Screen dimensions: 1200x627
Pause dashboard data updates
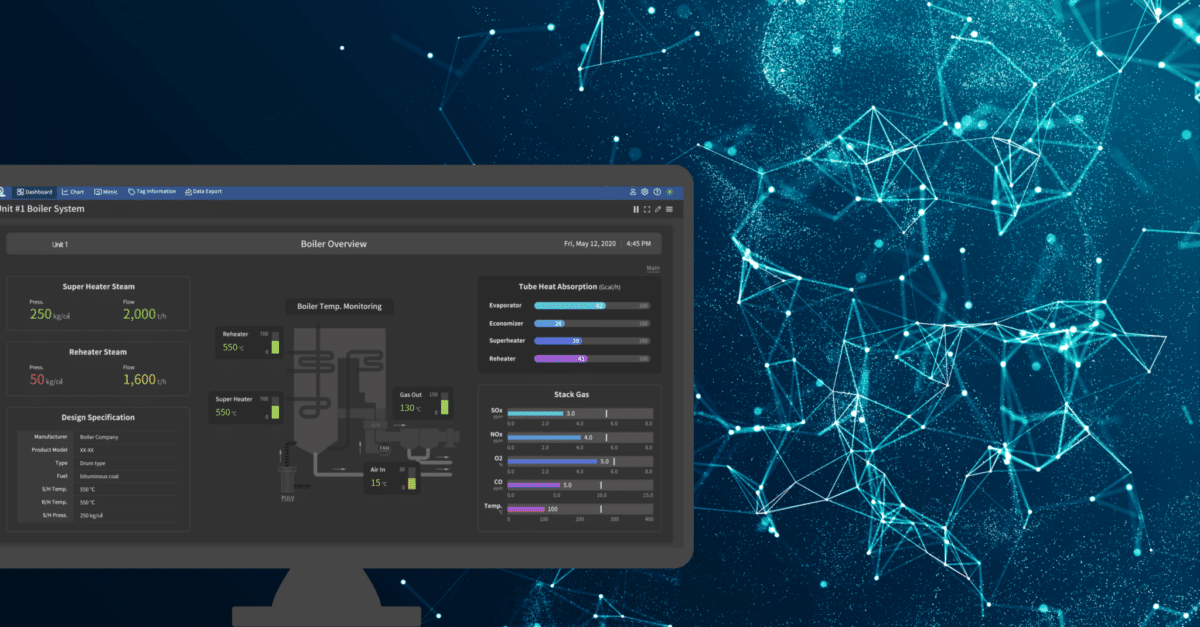pos(636,209)
